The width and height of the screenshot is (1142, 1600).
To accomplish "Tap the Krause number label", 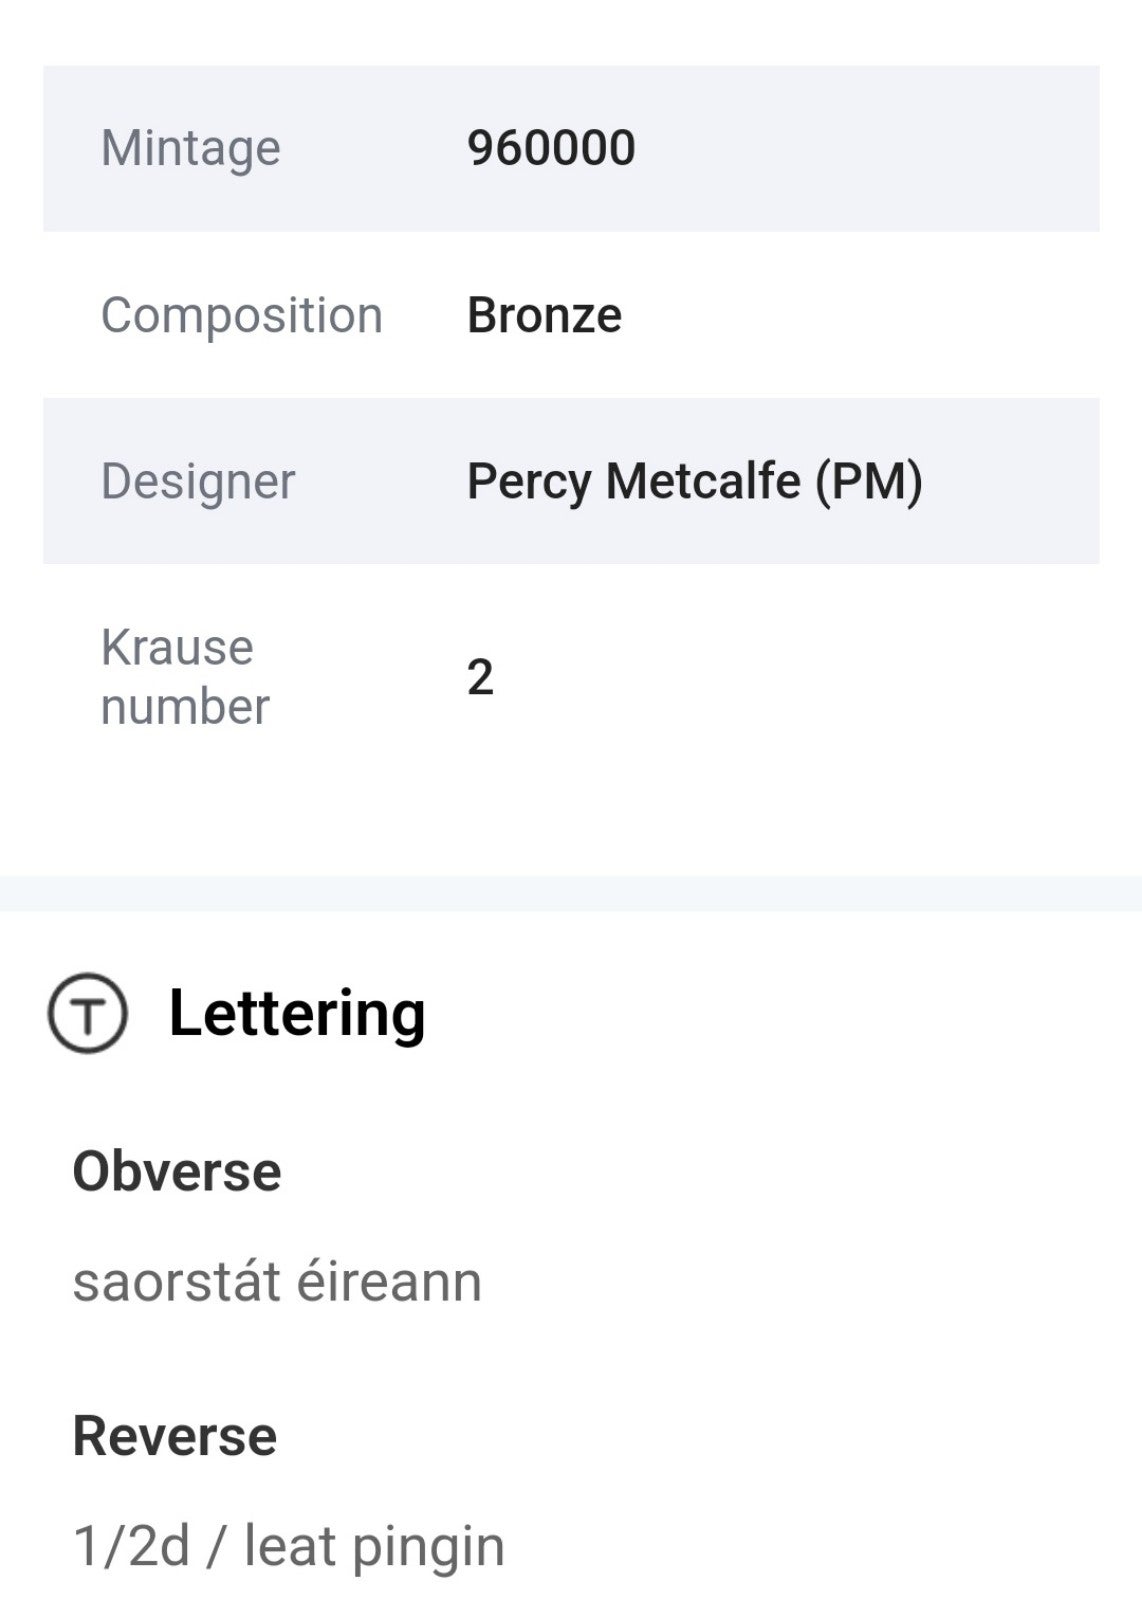I will pyautogui.click(x=185, y=677).
